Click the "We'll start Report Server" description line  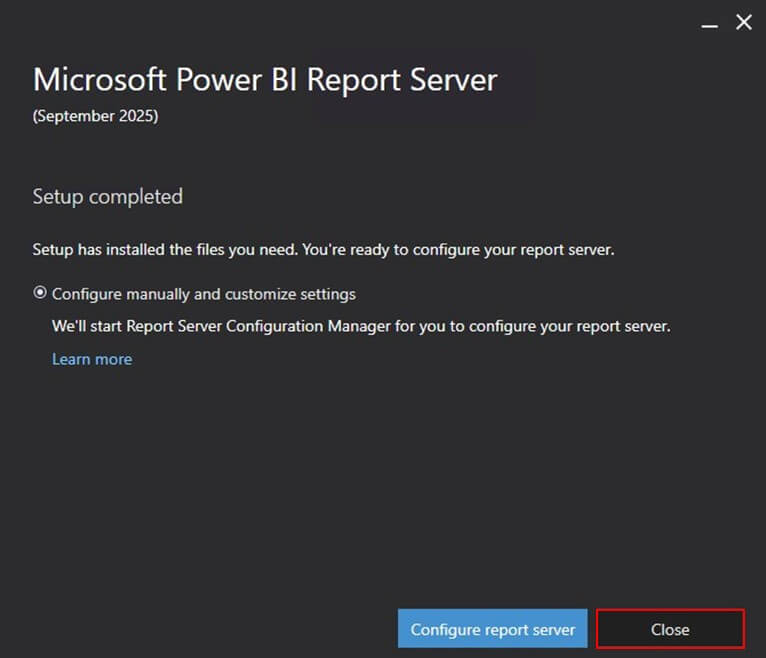(x=361, y=326)
